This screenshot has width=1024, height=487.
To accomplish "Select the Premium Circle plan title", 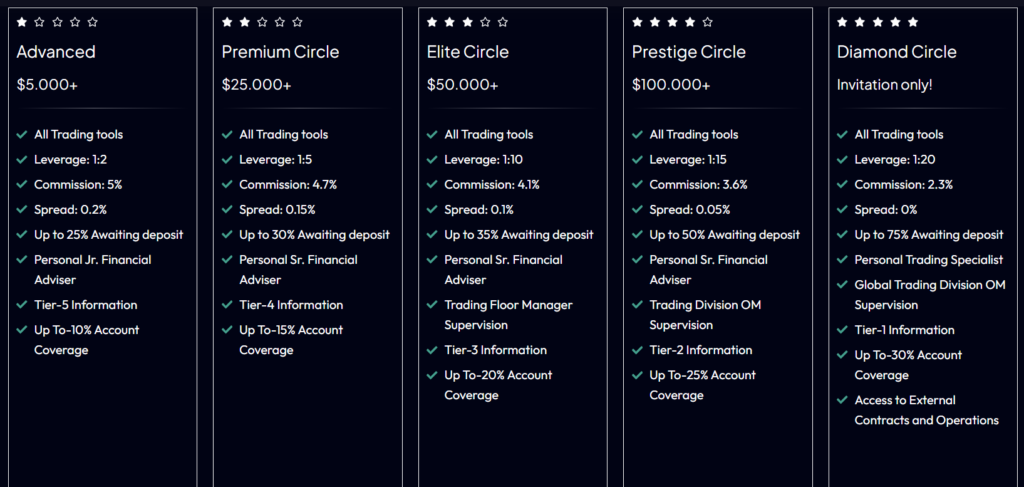I will click(280, 52).
